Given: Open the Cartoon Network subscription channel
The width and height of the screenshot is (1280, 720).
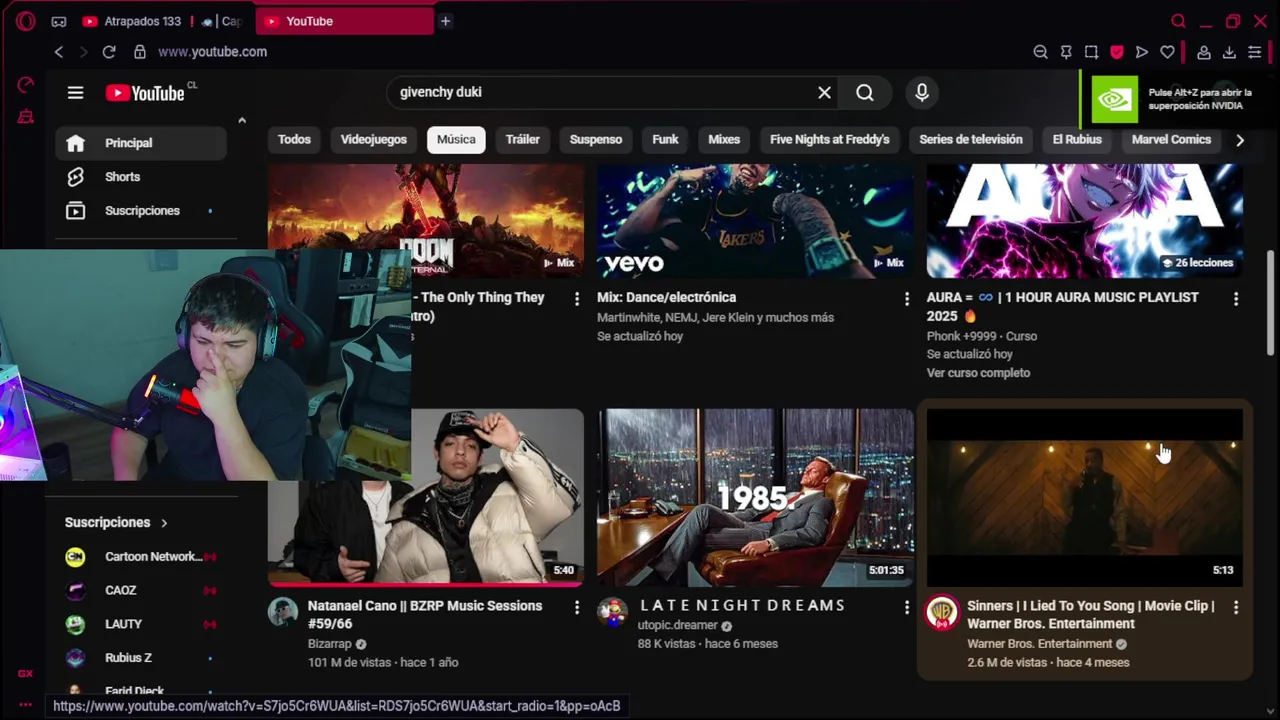Looking at the screenshot, I should 141,557.
